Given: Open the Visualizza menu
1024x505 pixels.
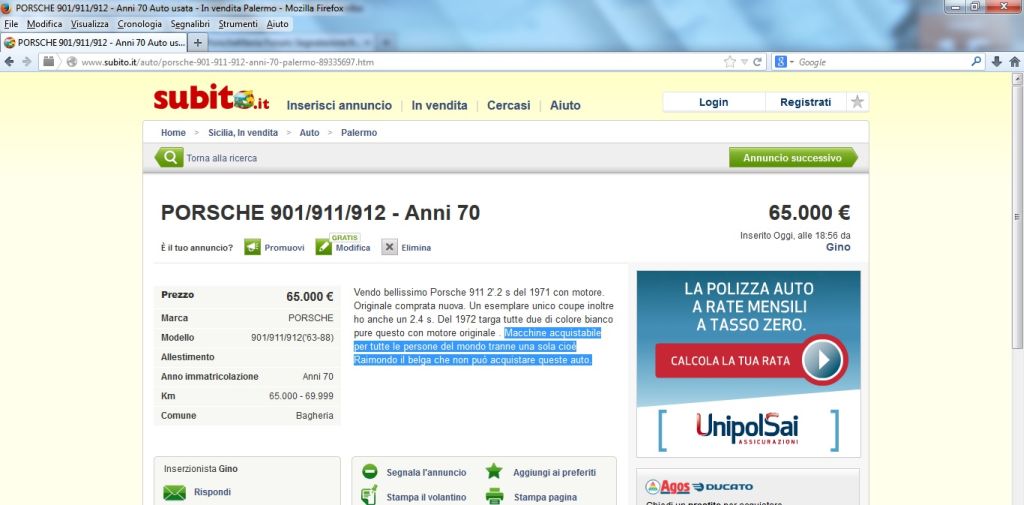Looking at the screenshot, I should (x=90, y=24).
